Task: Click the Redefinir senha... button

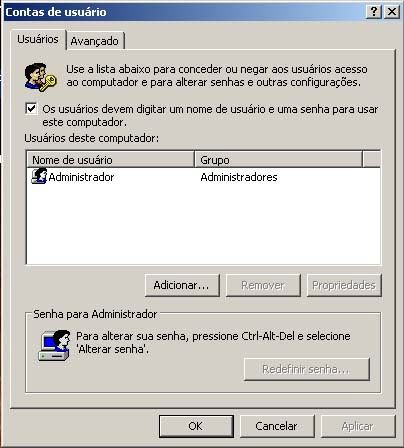Action: pyautogui.click(x=307, y=369)
